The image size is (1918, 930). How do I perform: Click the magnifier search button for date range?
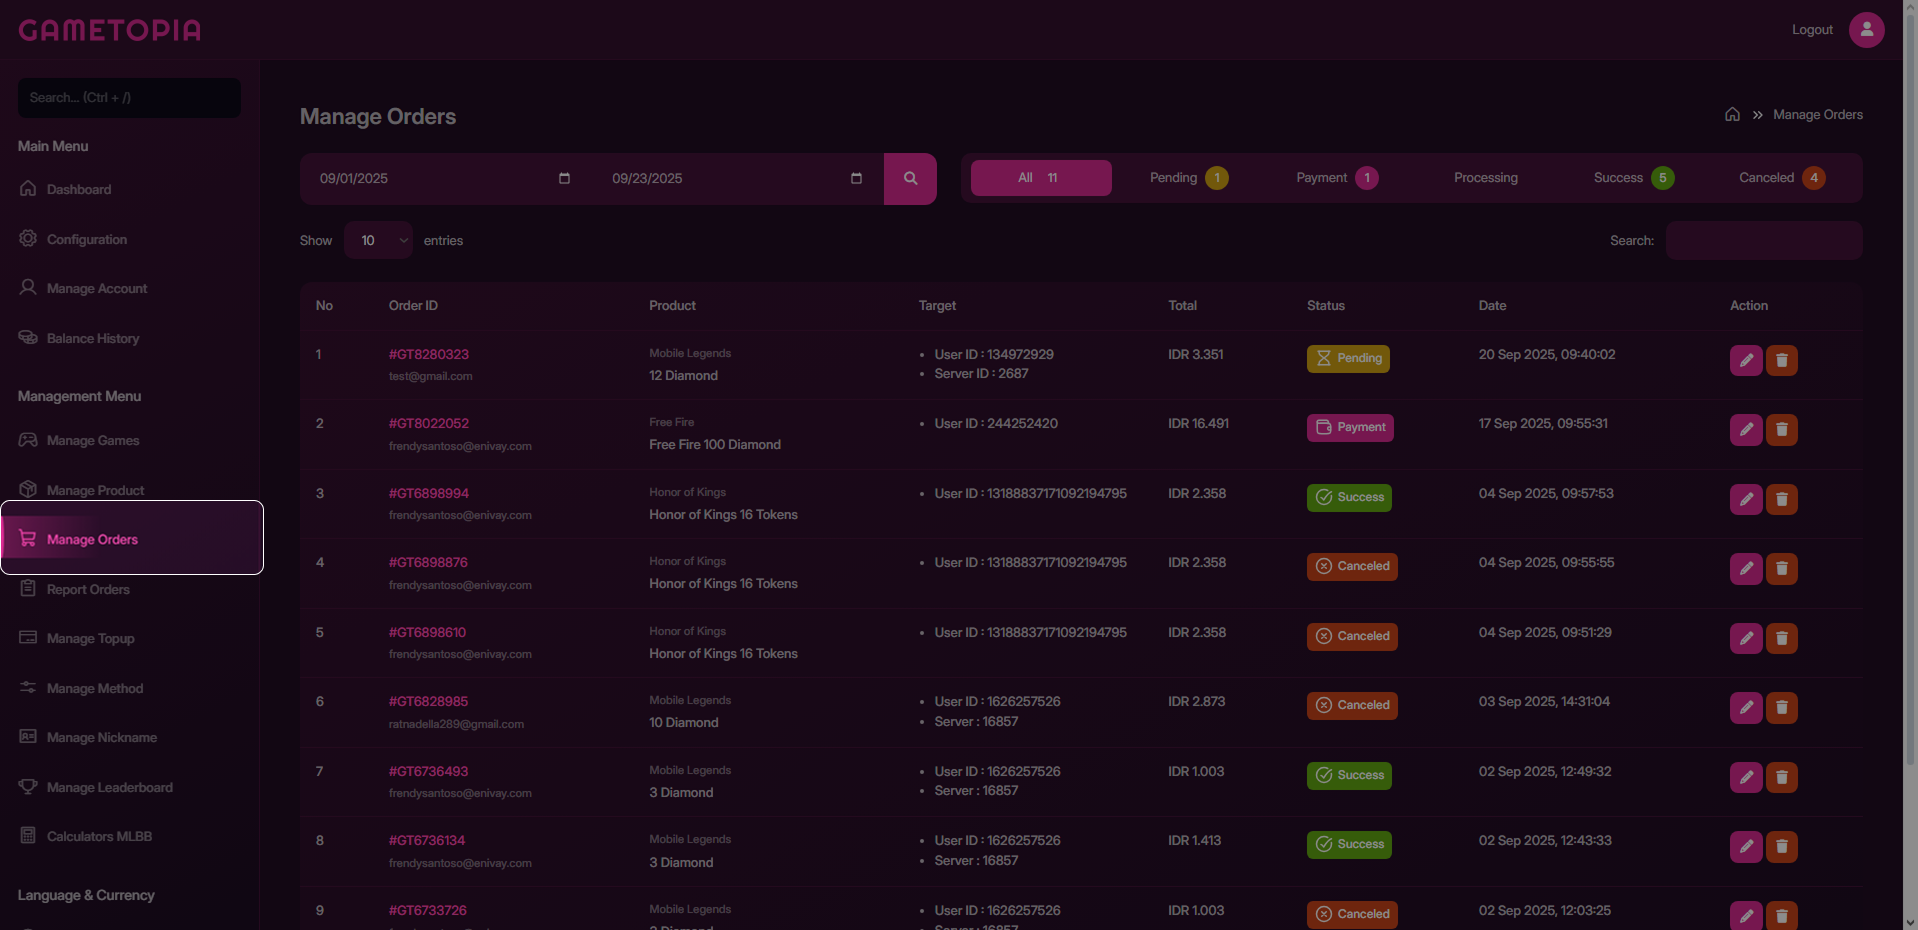[910, 178]
